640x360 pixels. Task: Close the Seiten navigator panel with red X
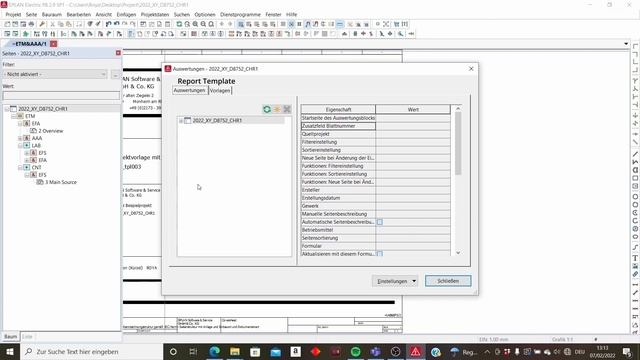point(118,53)
